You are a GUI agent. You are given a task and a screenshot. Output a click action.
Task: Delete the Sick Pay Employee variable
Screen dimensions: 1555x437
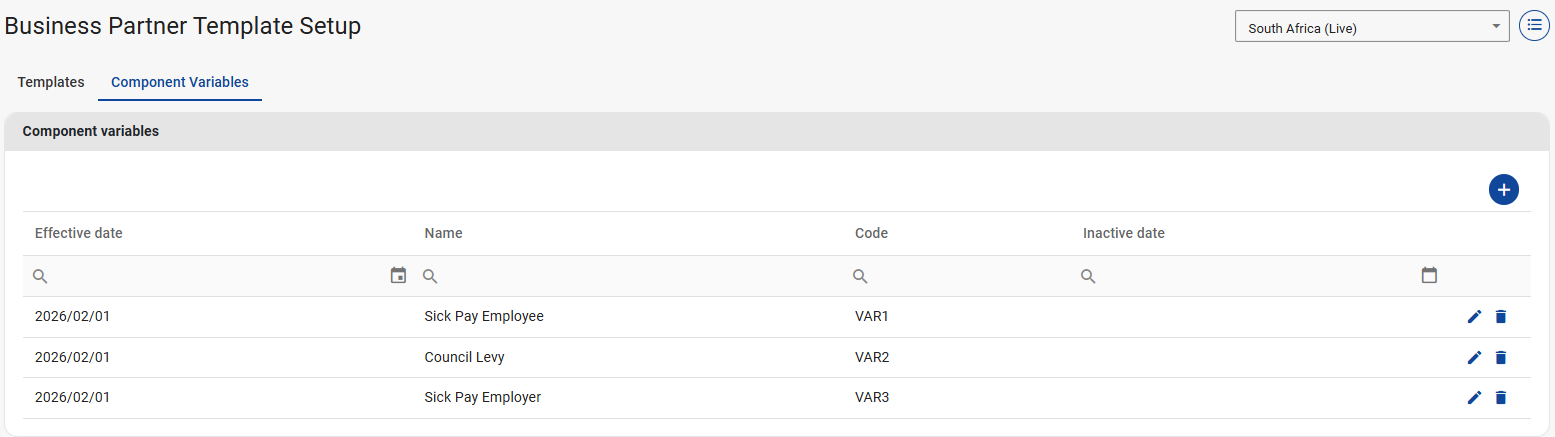pos(1500,317)
